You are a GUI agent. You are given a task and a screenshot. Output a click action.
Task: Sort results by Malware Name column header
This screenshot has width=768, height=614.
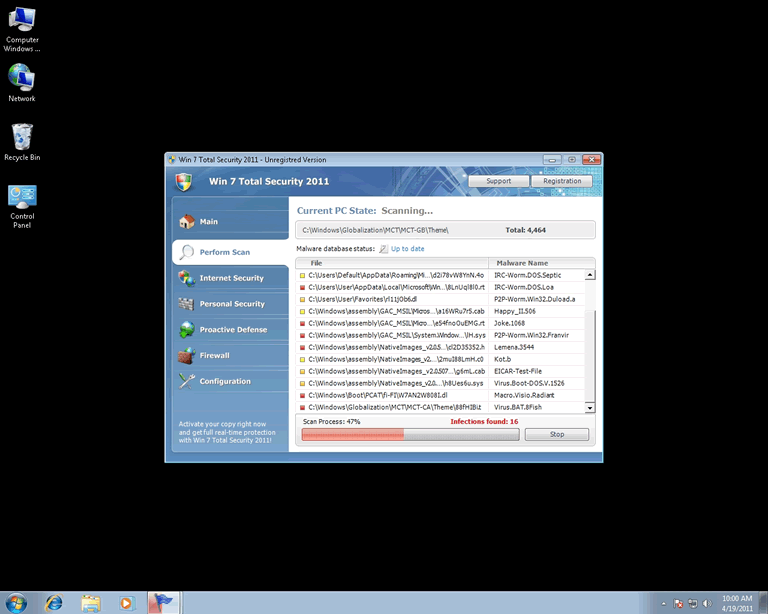(537, 263)
